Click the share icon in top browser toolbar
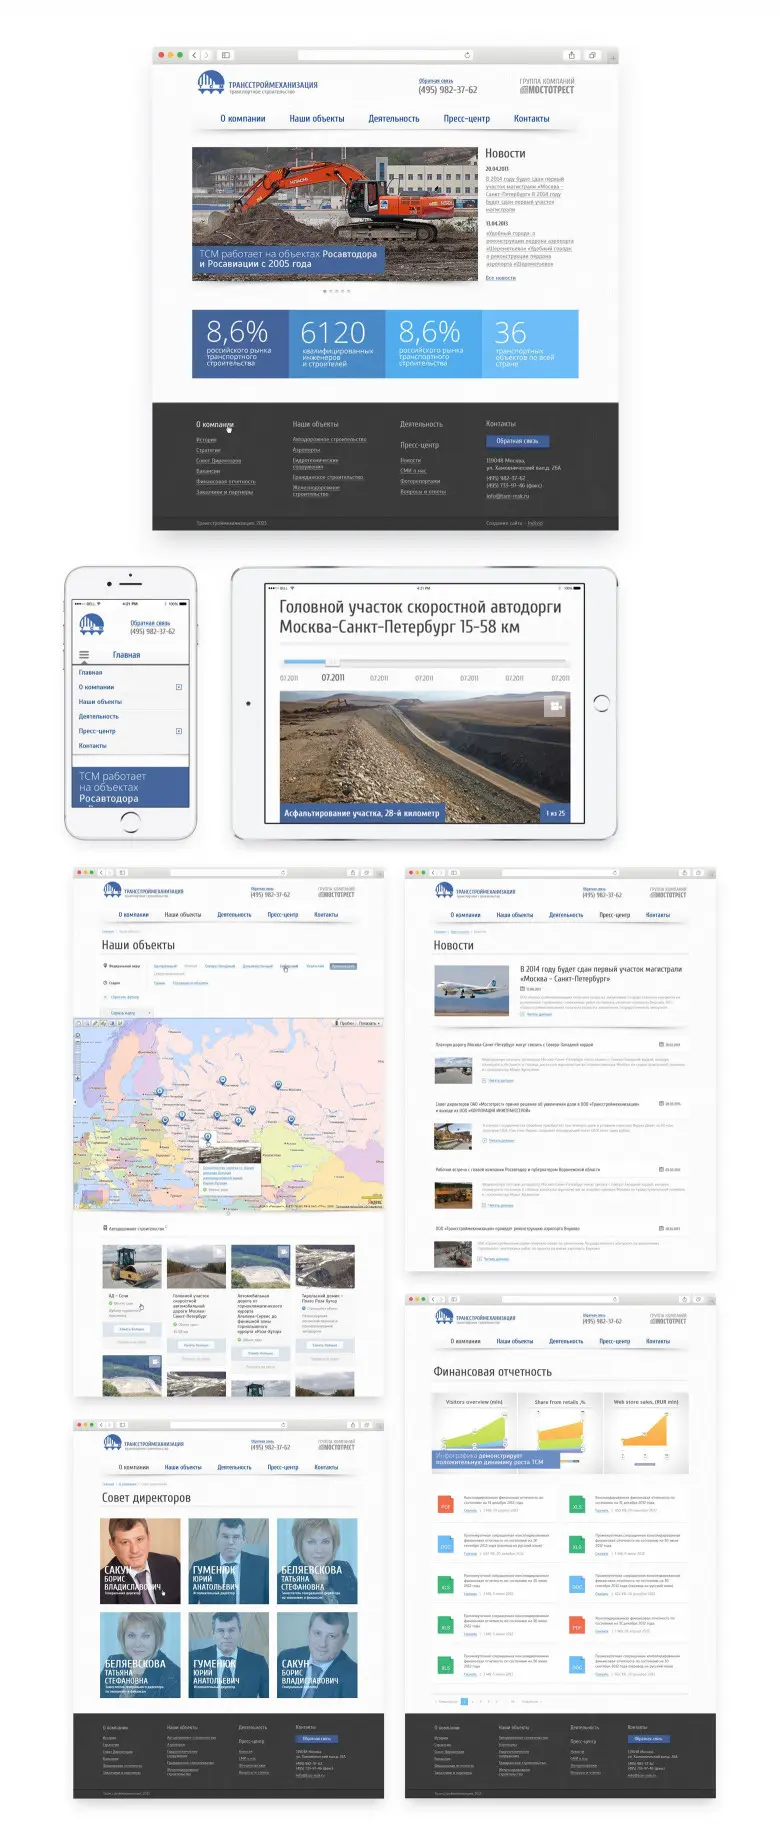 coord(571,55)
